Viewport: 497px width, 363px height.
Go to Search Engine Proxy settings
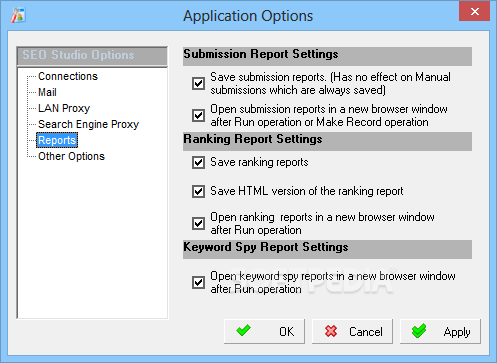[x=88, y=124]
